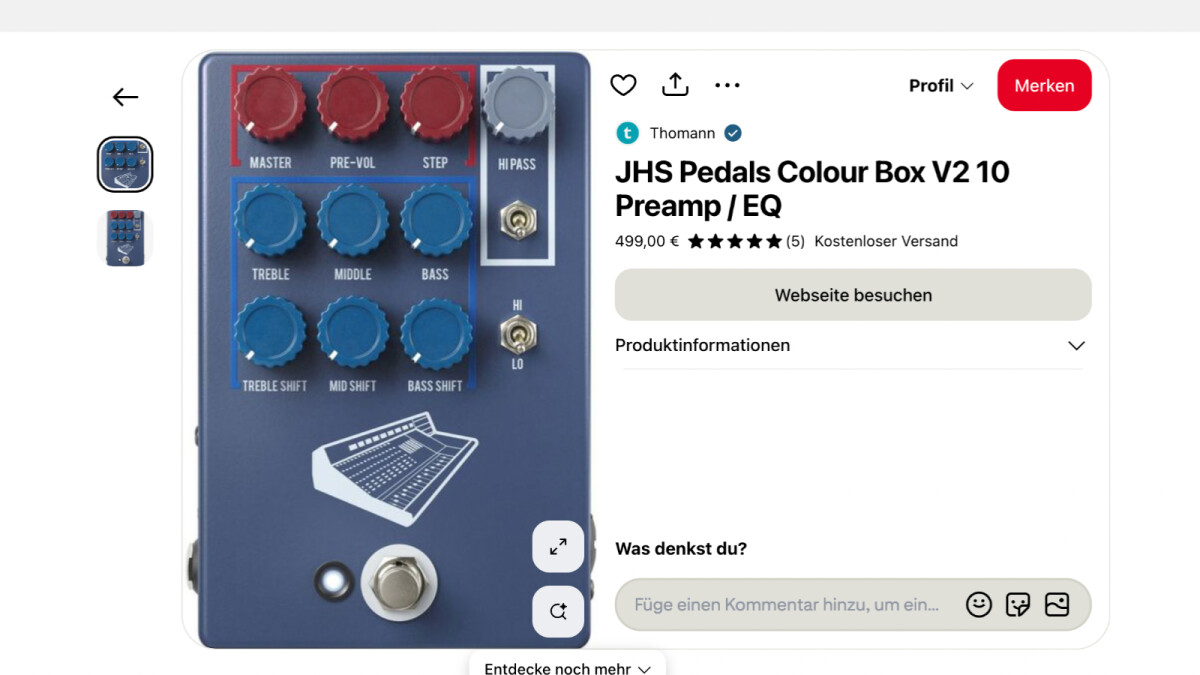Like the pin with heart icon
The image size is (1200, 675).
pyautogui.click(x=623, y=85)
